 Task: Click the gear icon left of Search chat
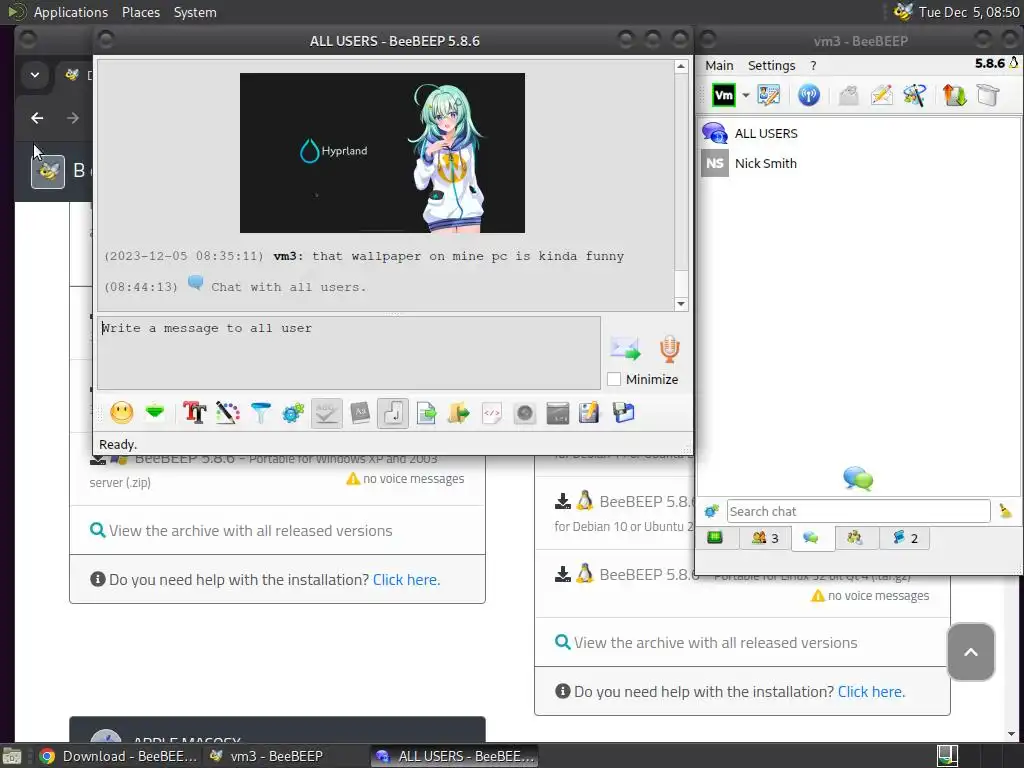tap(711, 511)
